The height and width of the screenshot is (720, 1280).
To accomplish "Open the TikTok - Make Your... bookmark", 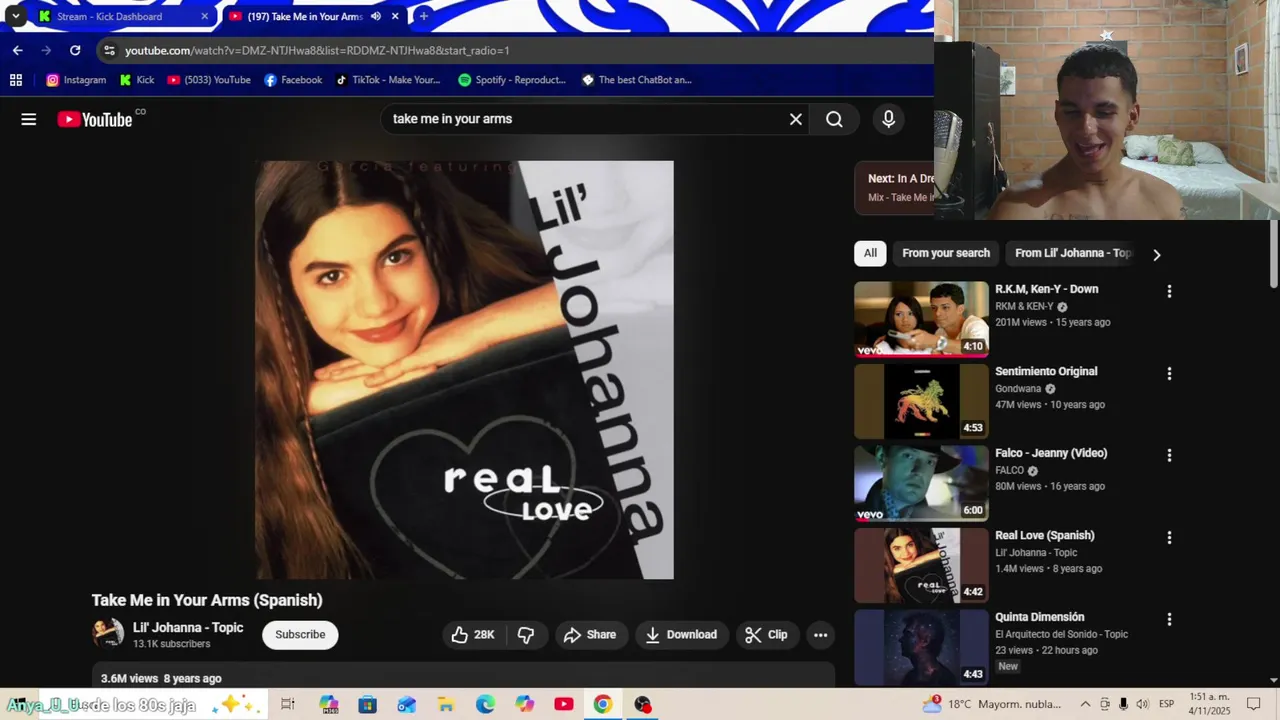I will 387,80.
